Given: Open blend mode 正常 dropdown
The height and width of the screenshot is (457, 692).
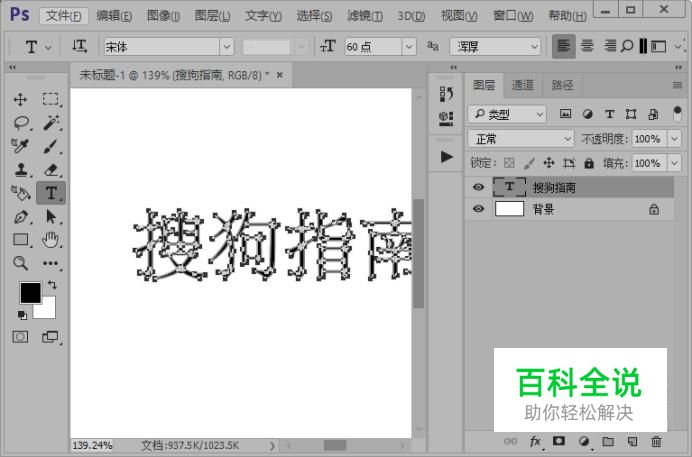Looking at the screenshot, I should [x=521, y=139].
